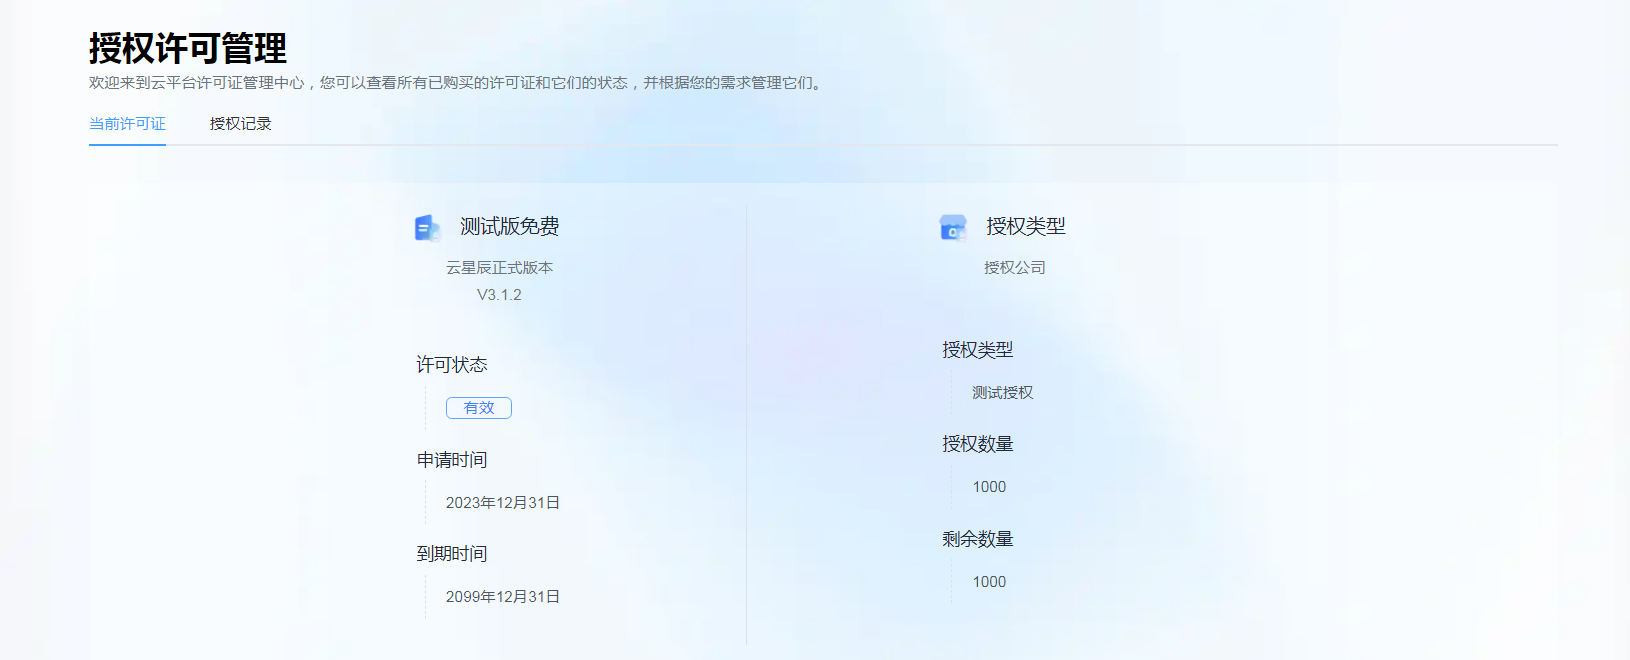Click the 测试版免费 card heading
This screenshot has height=660, width=1630.
tap(509, 227)
